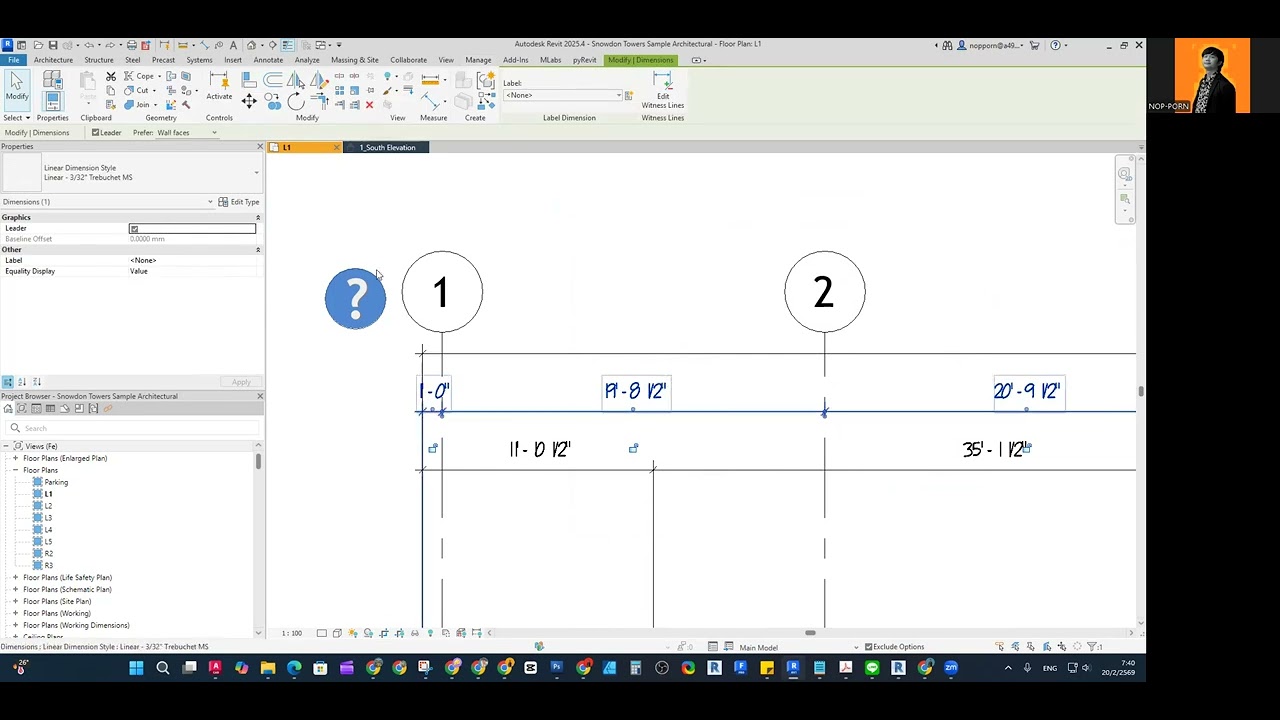Click the Apply button in Properties
This screenshot has height=720, width=1280.
241,382
